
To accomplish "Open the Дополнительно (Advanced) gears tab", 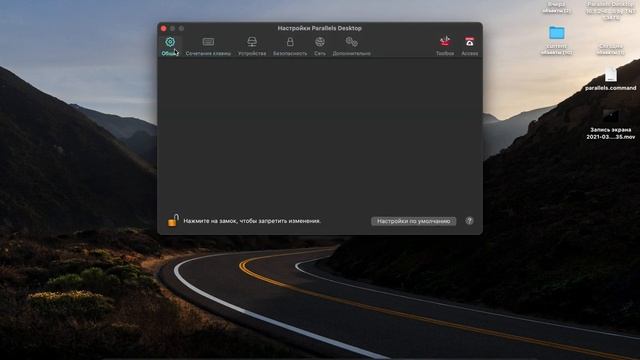I will coord(351,46).
